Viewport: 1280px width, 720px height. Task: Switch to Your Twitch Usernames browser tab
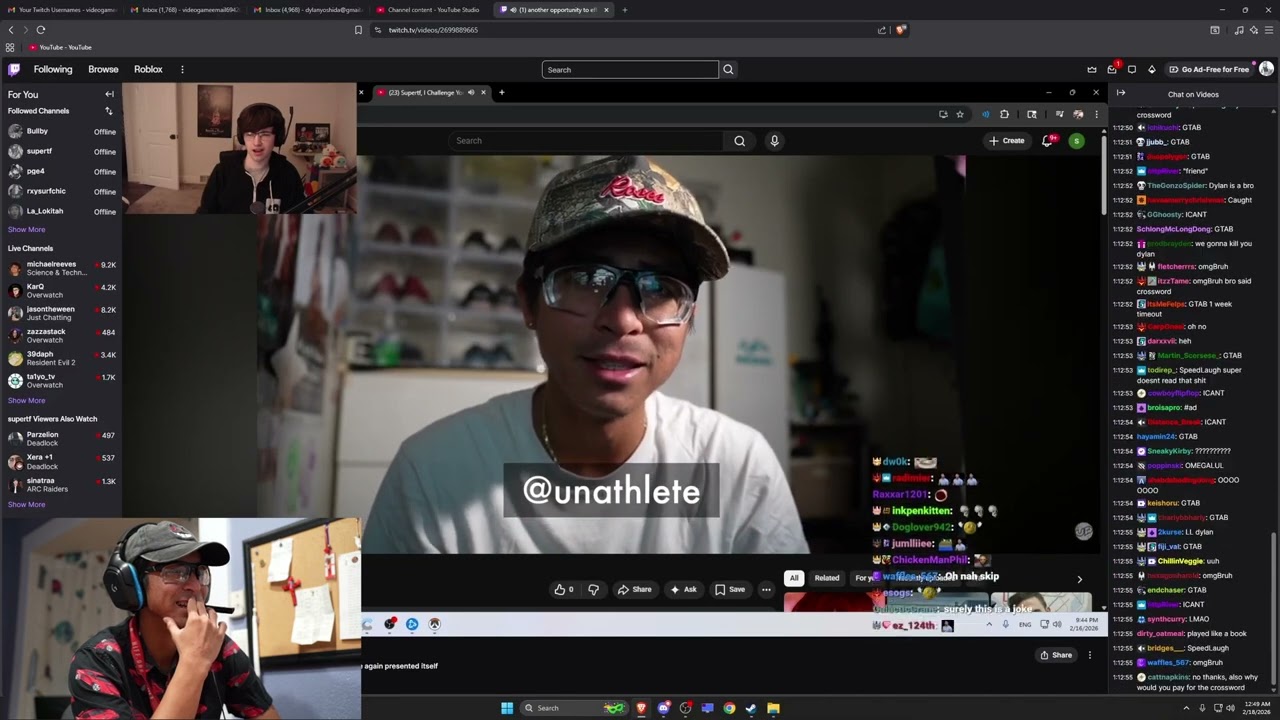60,10
